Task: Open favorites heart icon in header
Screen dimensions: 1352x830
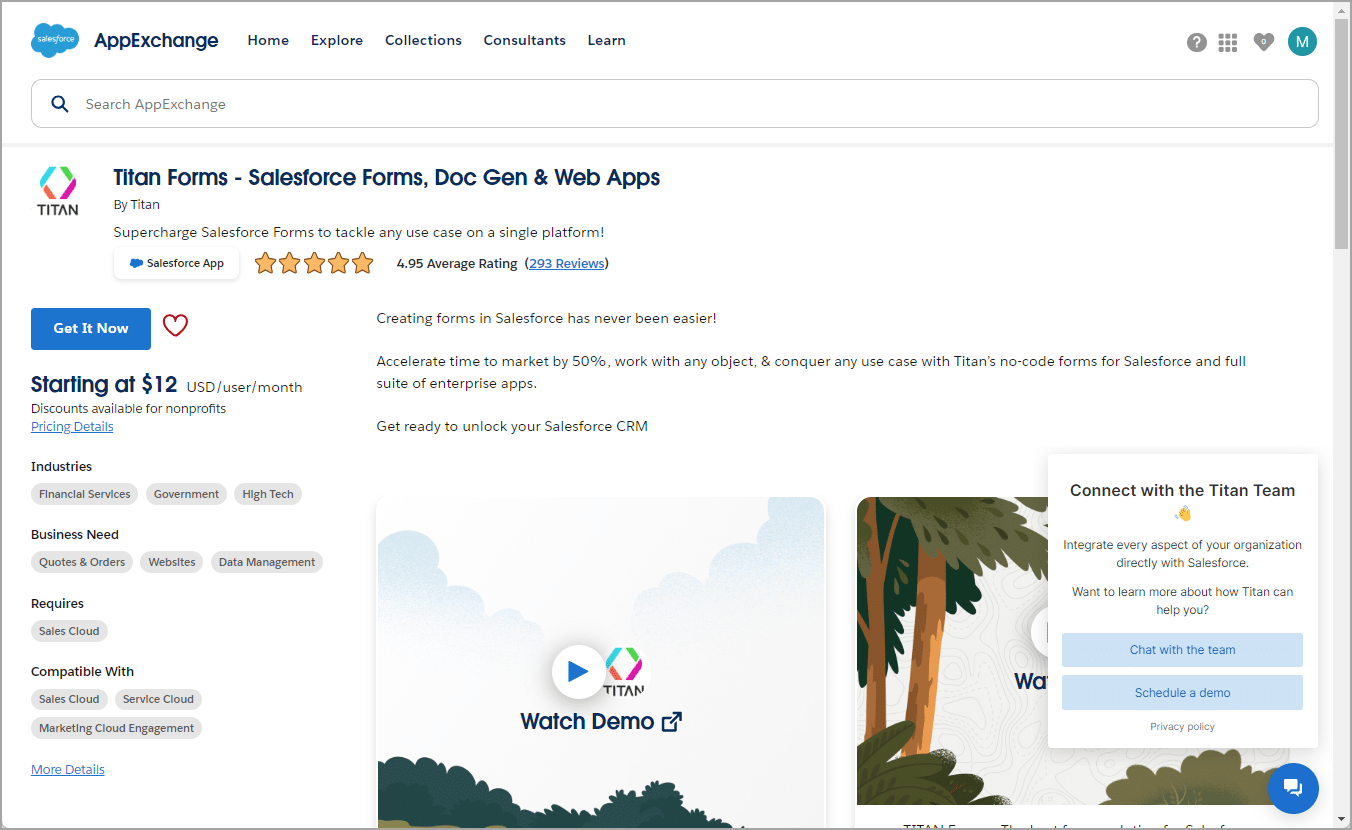Action: (1263, 42)
